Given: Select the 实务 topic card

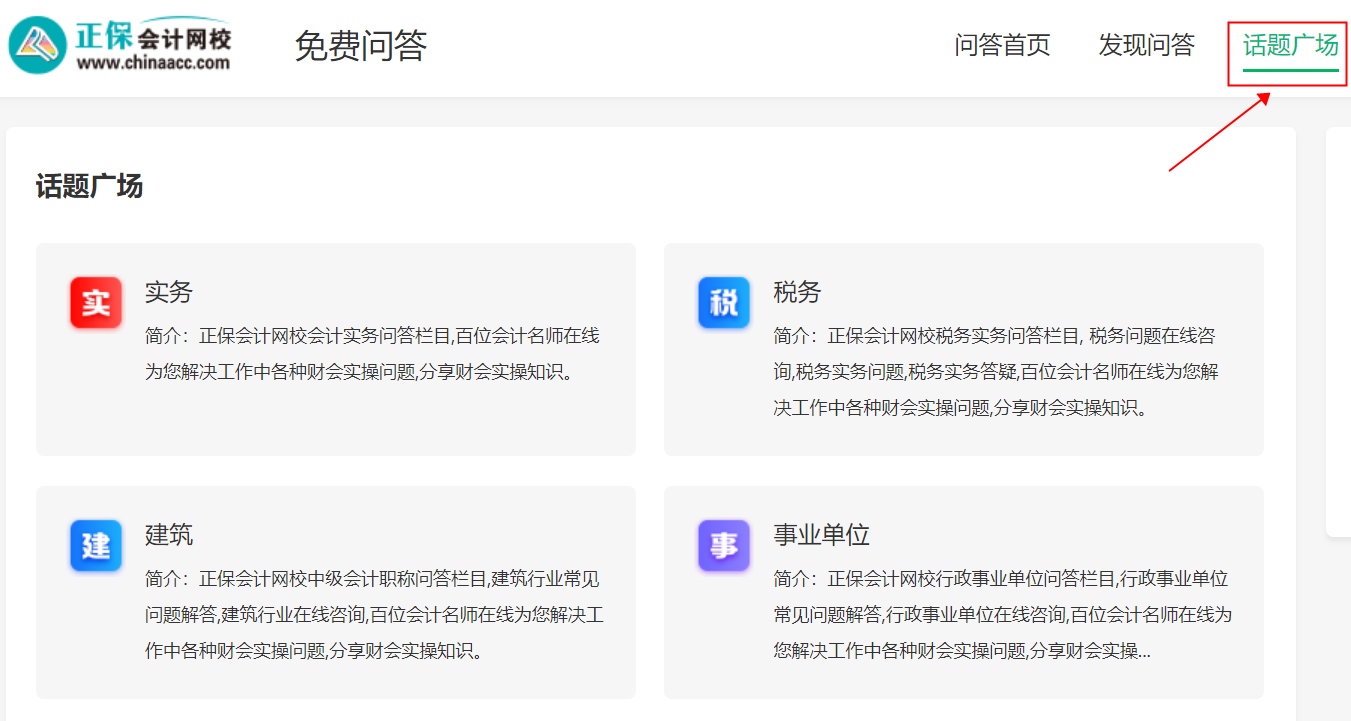Looking at the screenshot, I should coord(335,347).
